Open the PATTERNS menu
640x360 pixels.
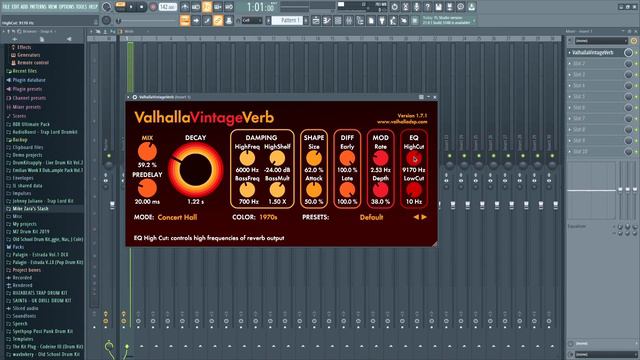[38, 7]
